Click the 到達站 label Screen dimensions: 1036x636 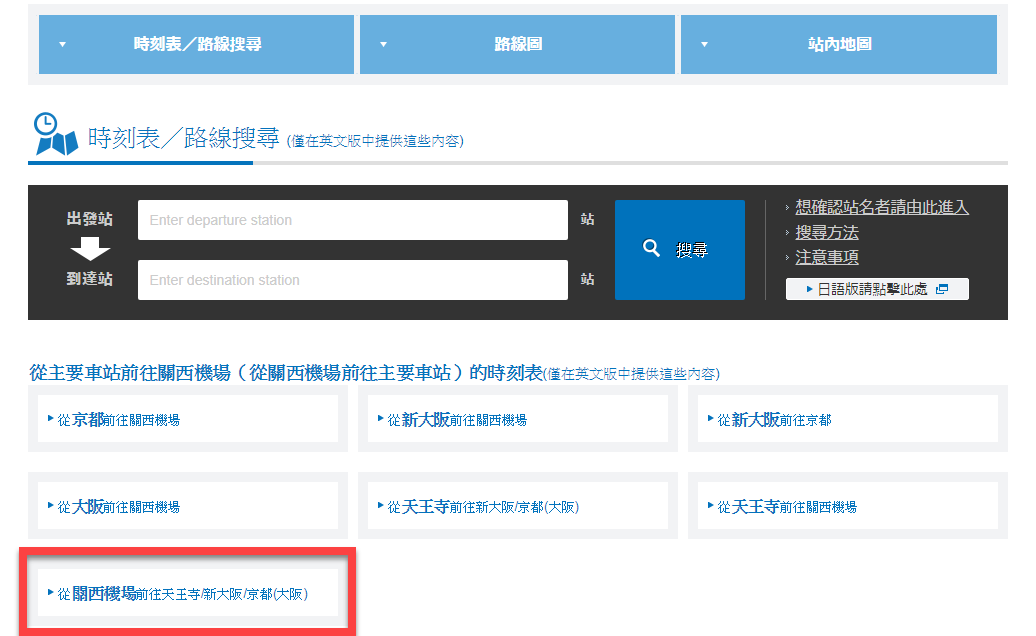[x=90, y=279]
